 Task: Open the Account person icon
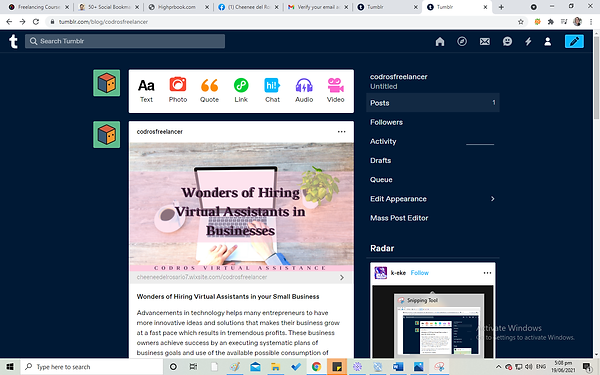[x=548, y=41]
